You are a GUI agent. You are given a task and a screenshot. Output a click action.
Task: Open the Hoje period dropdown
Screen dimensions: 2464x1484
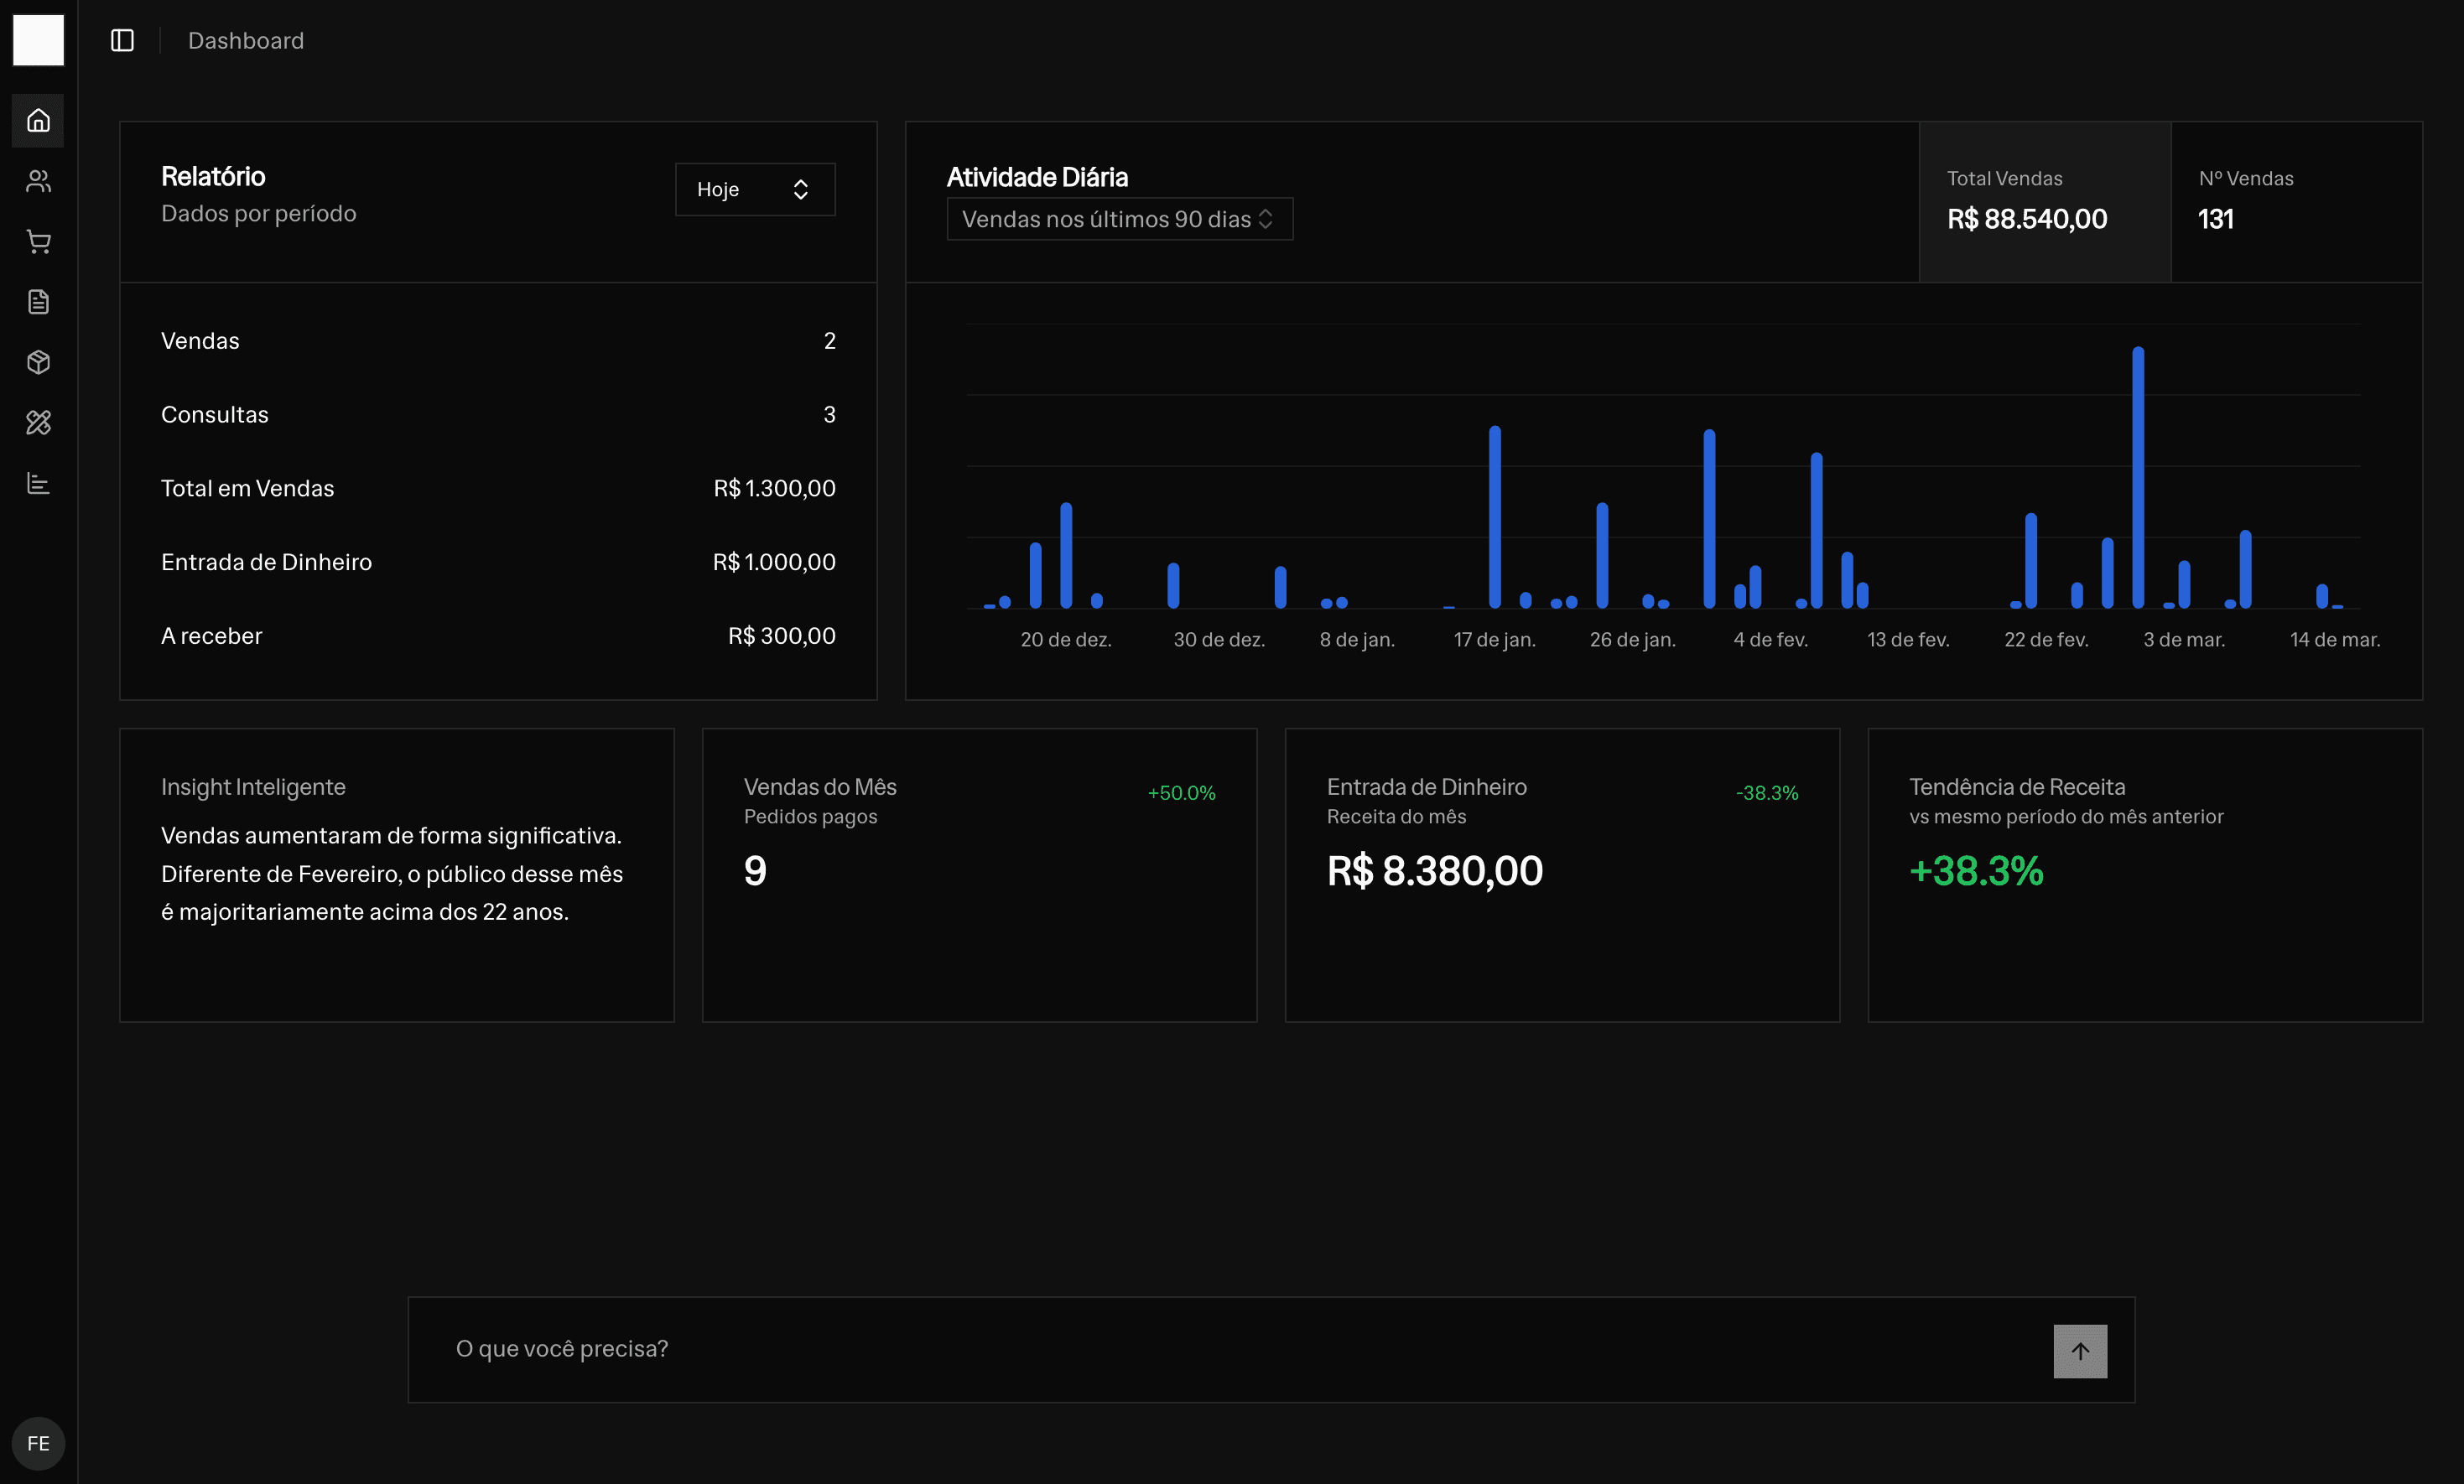click(x=754, y=189)
